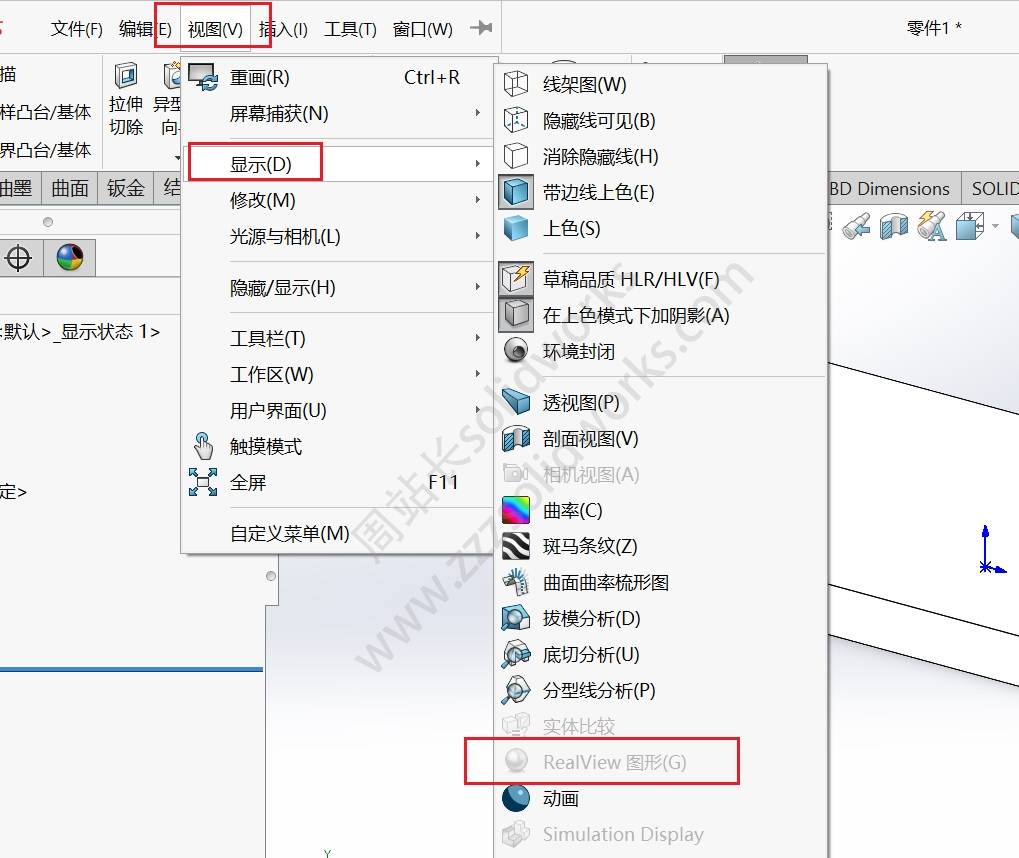Toggle Shadows in Shaded Mode (在上色模式下加阴影)
The height and width of the screenshot is (858, 1019).
(660, 315)
